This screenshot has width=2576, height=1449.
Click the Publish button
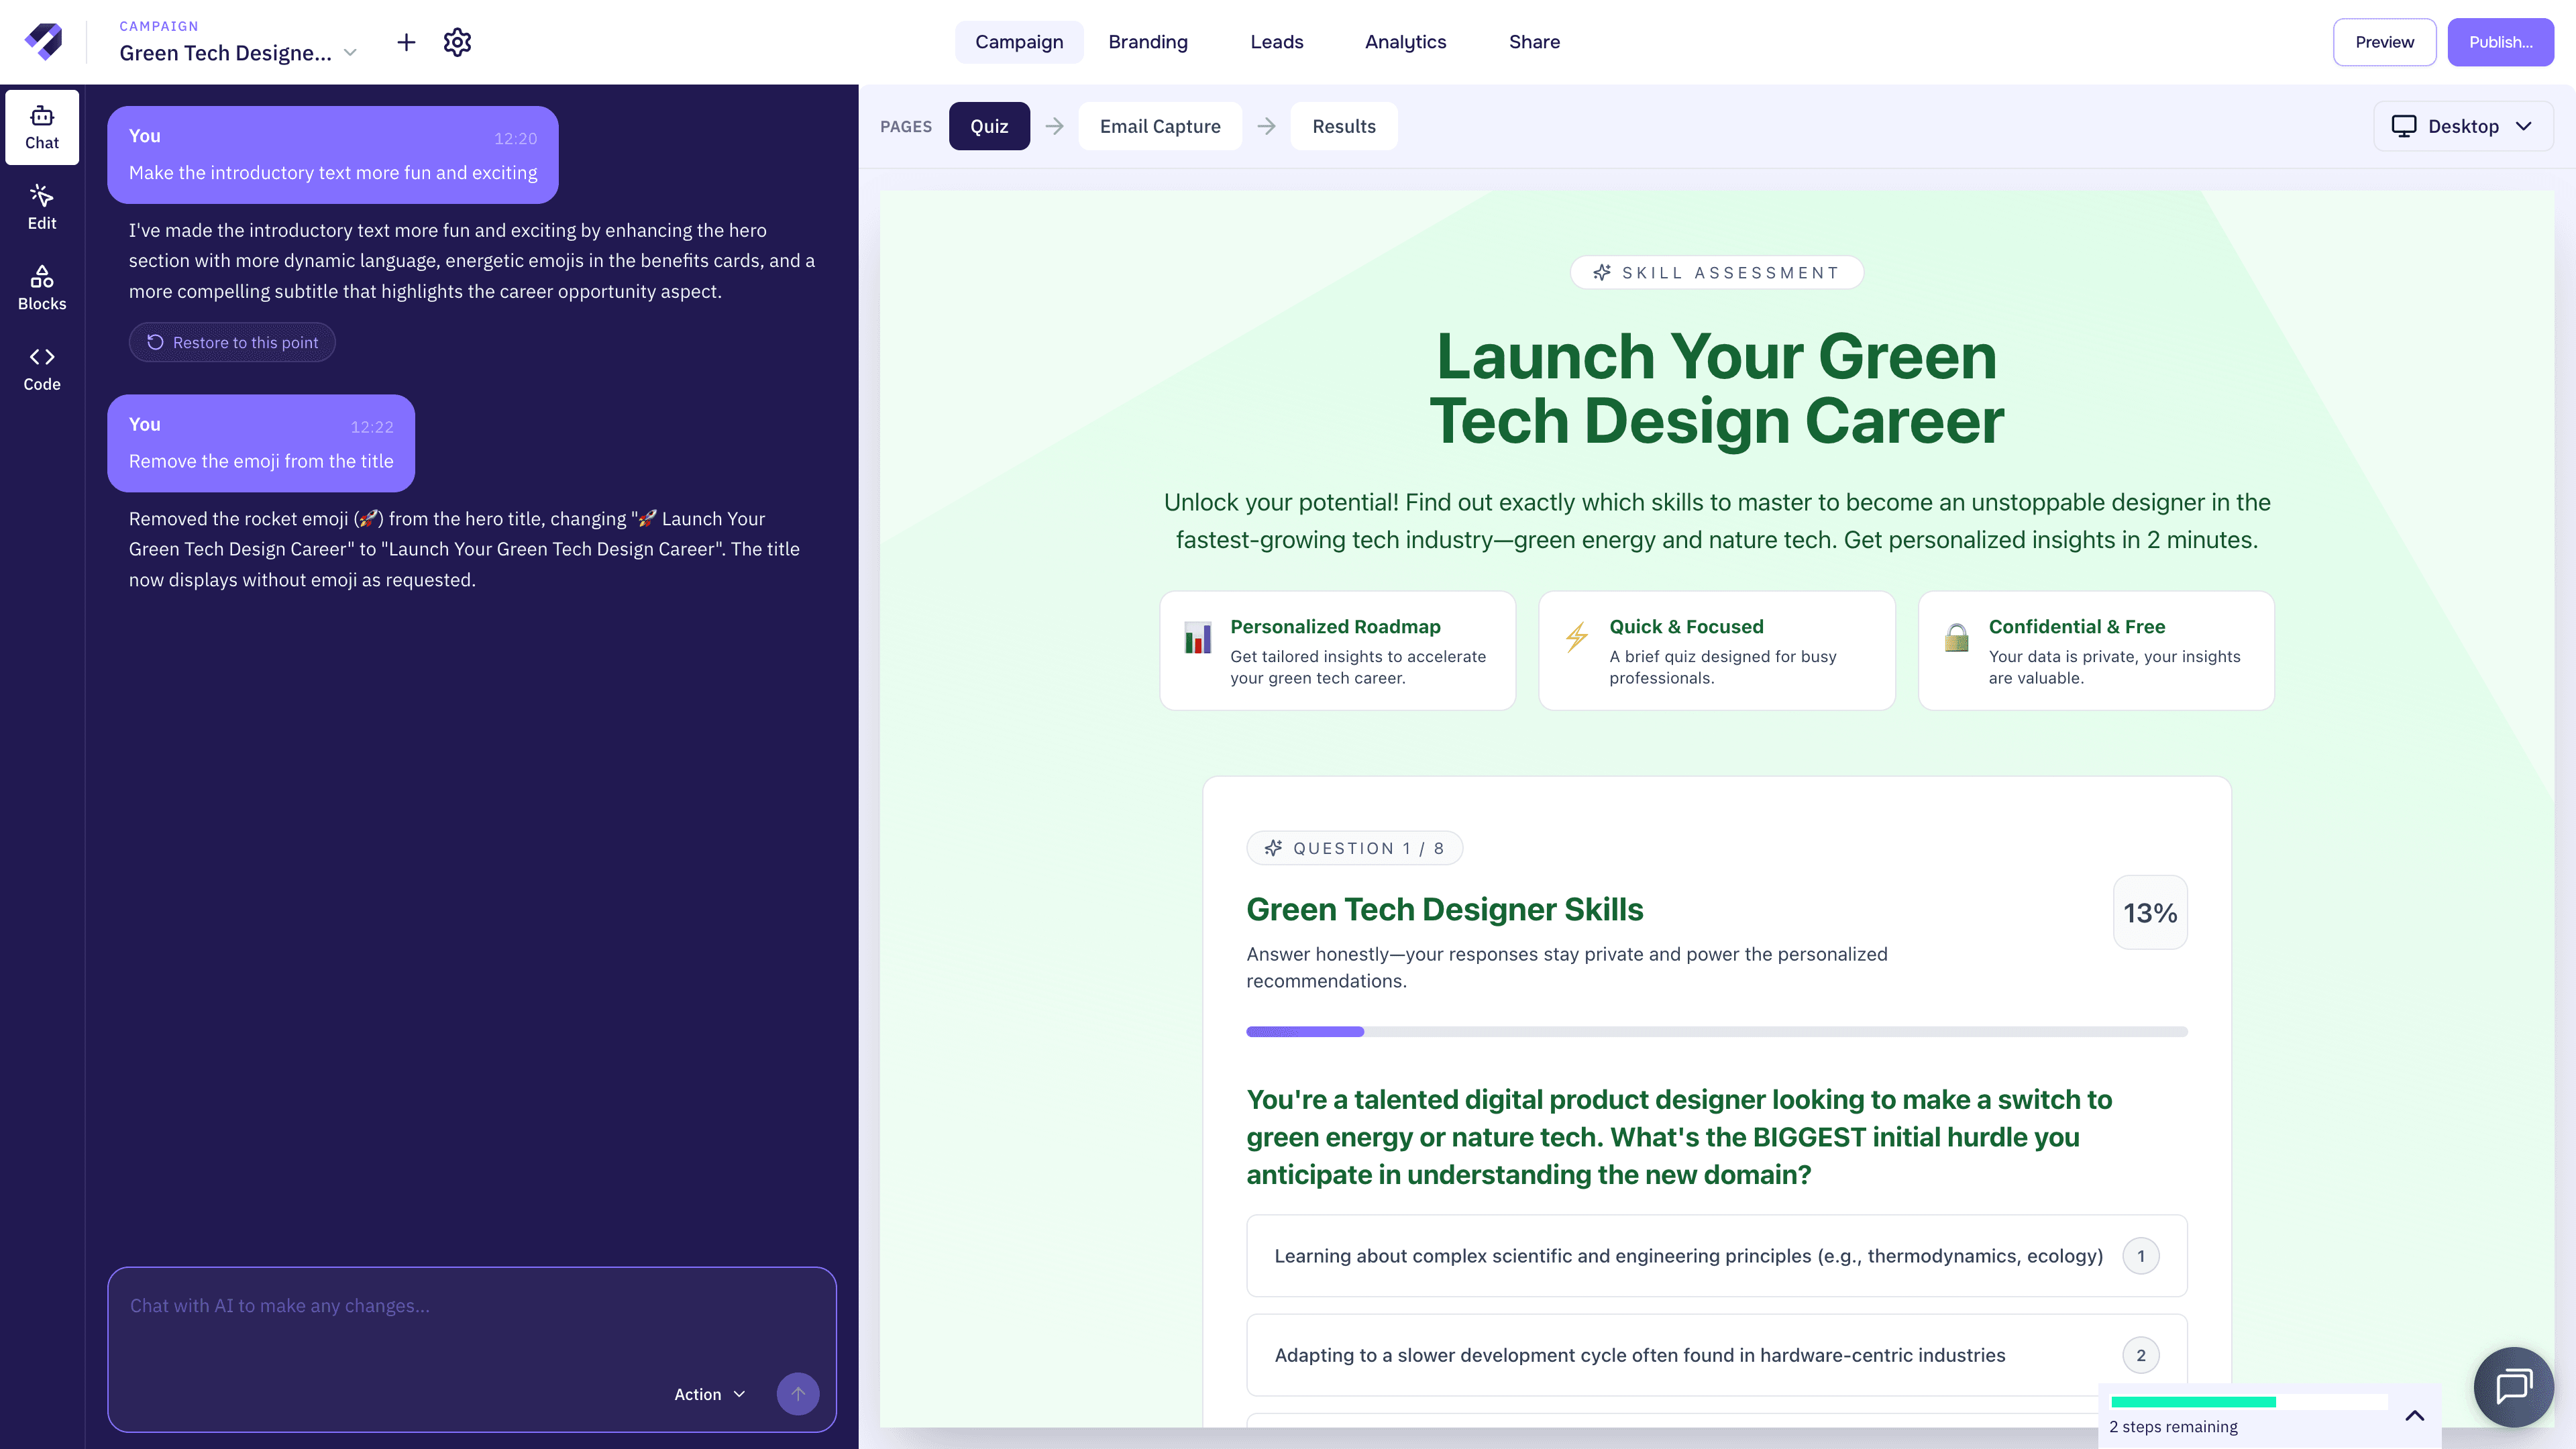tap(2500, 42)
